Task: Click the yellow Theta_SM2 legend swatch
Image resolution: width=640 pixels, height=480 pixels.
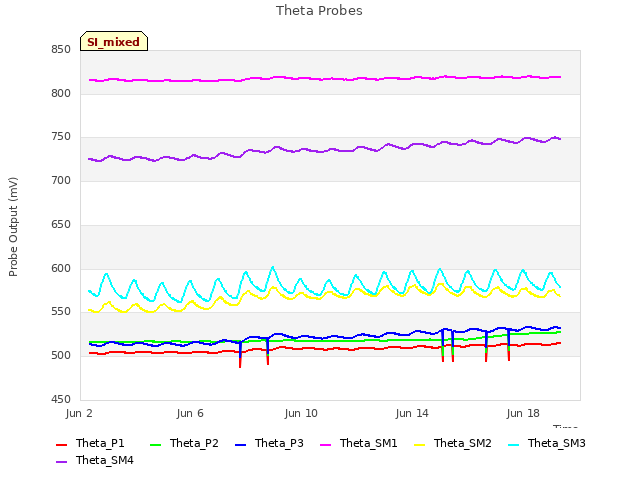Action: click(x=420, y=444)
